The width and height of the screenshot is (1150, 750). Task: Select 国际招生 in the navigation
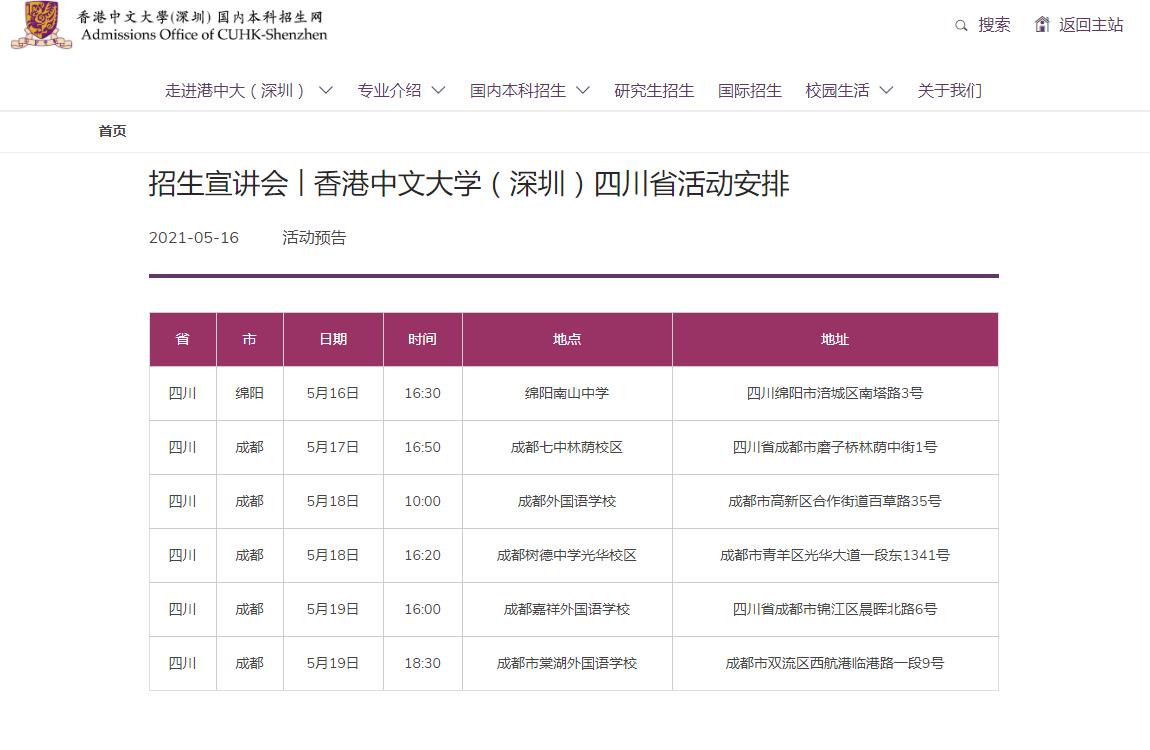pyautogui.click(x=749, y=90)
